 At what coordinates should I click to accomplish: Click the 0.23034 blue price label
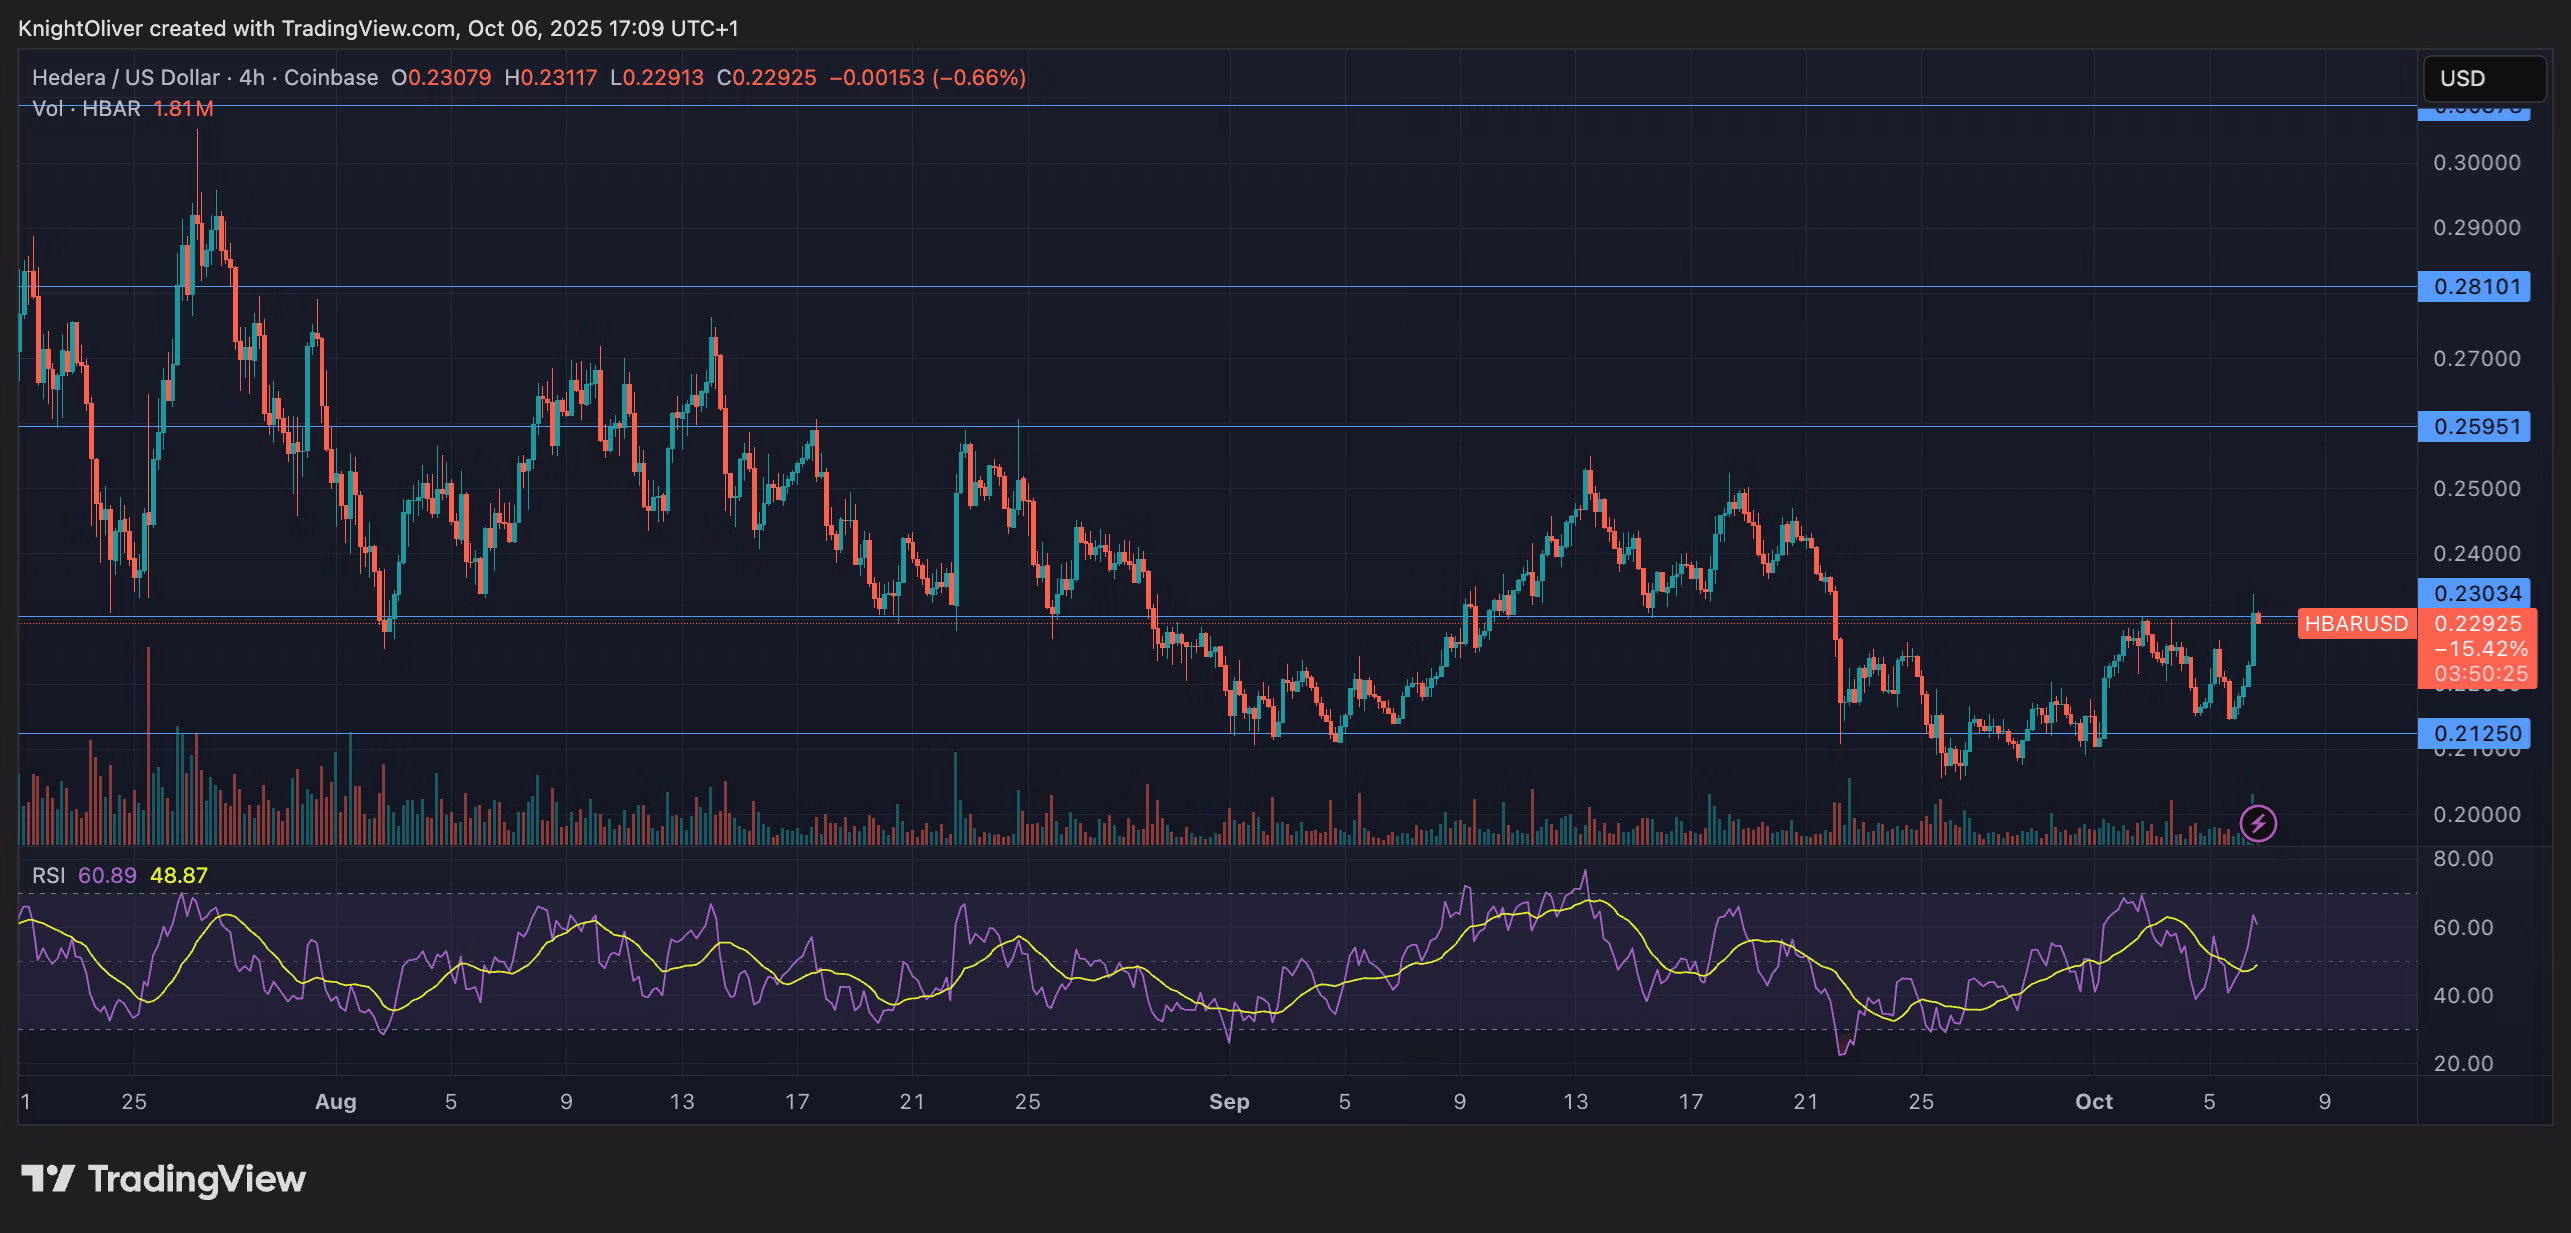point(2474,593)
